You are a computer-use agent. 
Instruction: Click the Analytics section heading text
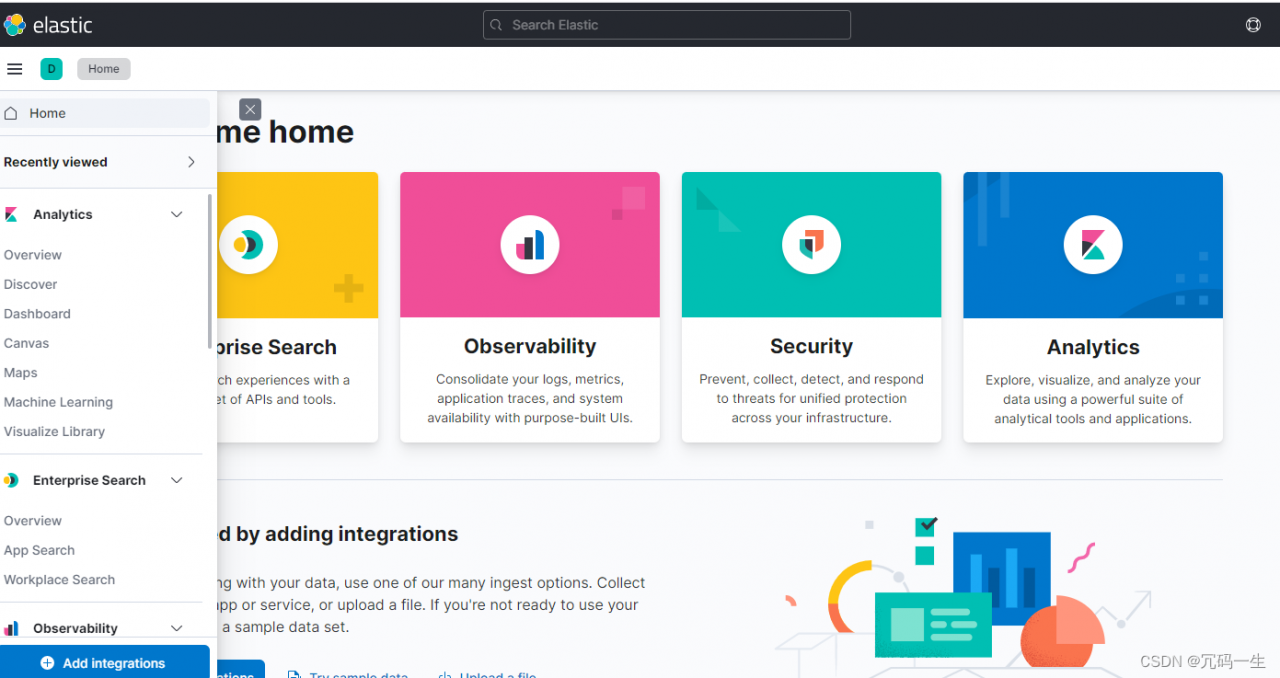point(63,214)
